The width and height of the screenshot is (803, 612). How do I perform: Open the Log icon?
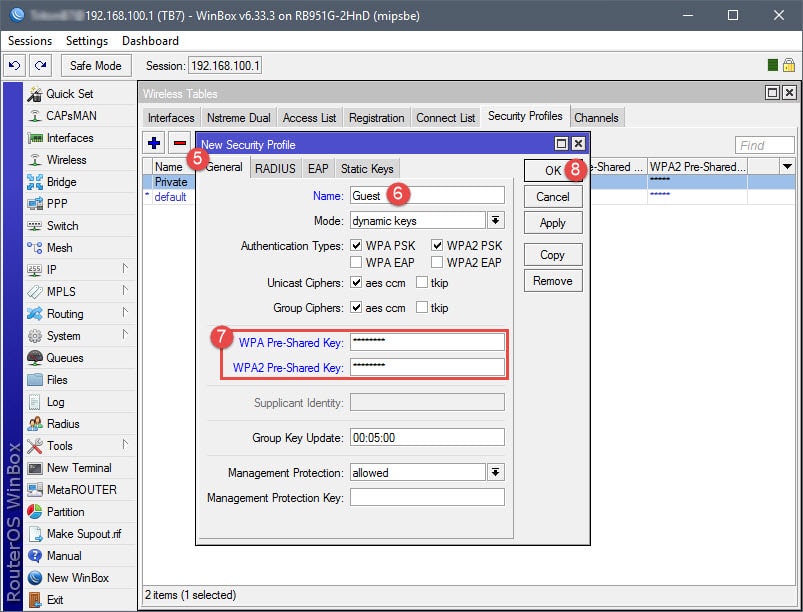point(35,402)
